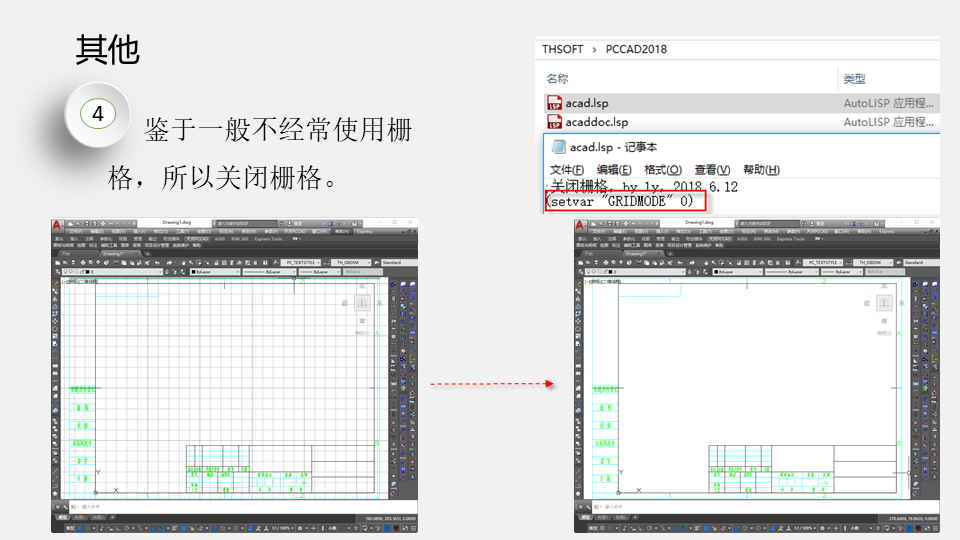Click the new drawing tab plus icon in left AutoCAD

146,254
